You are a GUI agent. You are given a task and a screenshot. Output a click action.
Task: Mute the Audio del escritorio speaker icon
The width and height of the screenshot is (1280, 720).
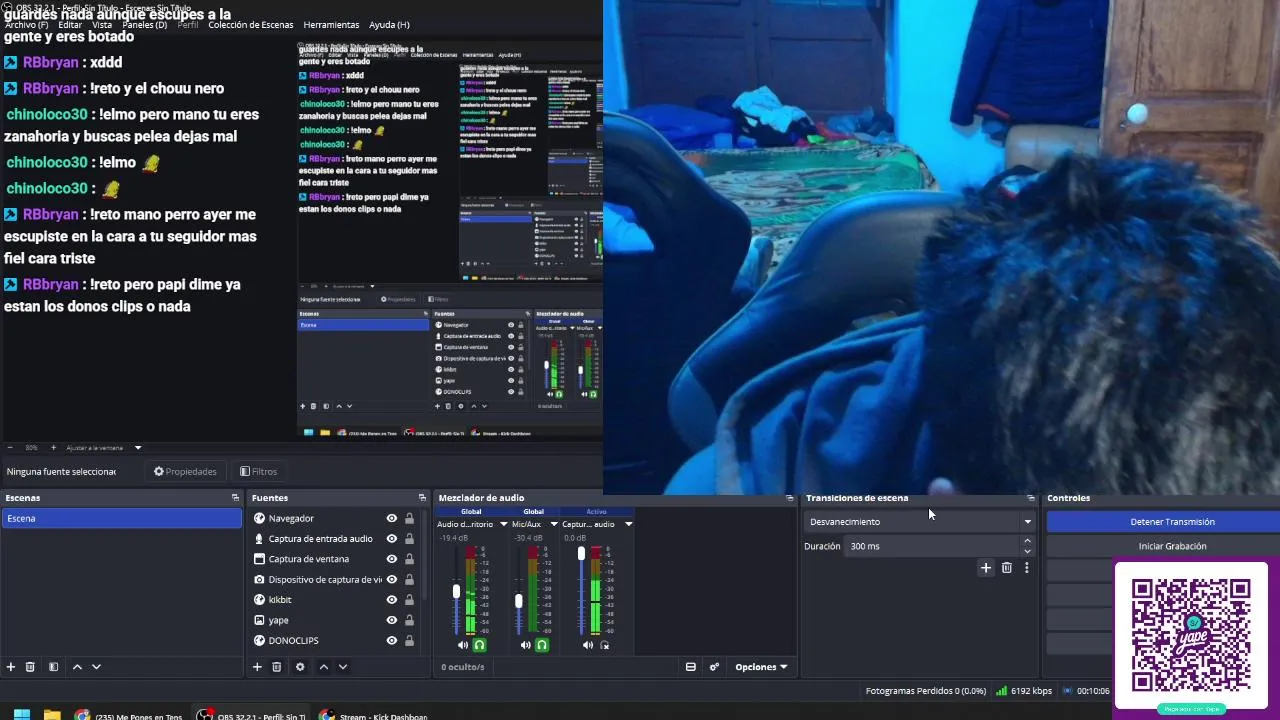pos(463,645)
